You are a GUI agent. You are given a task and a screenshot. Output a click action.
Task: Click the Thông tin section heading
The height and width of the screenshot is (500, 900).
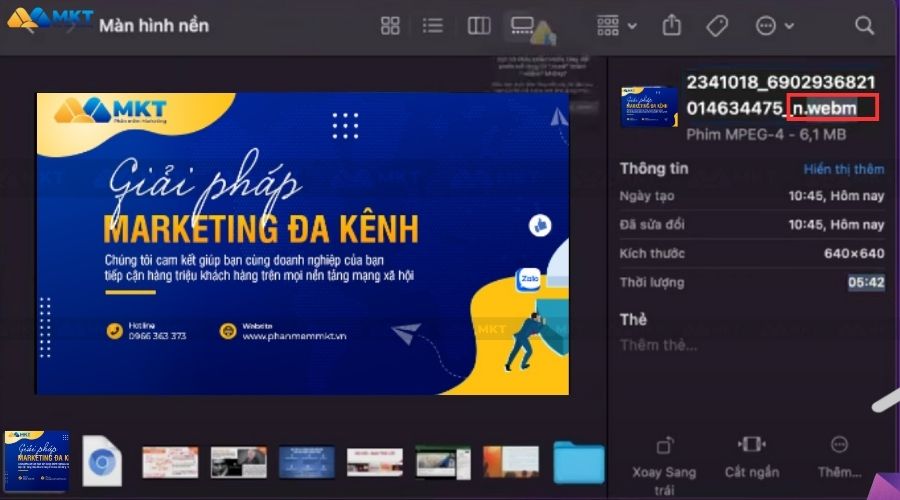pyautogui.click(x=654, y=169)
